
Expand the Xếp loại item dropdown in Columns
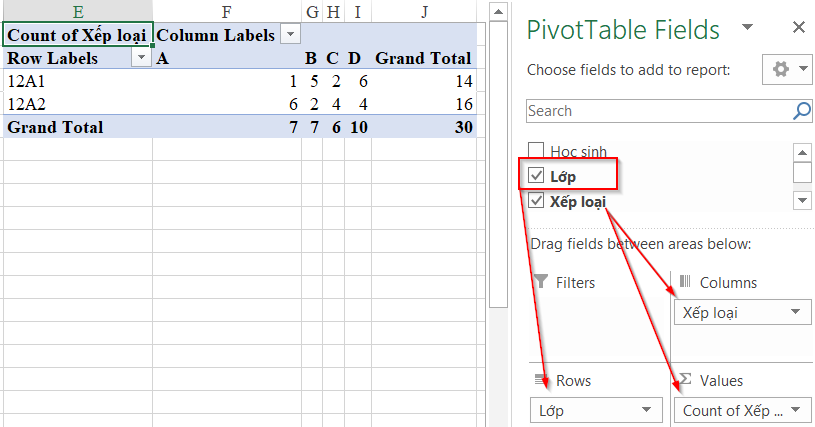pos(795,312)
